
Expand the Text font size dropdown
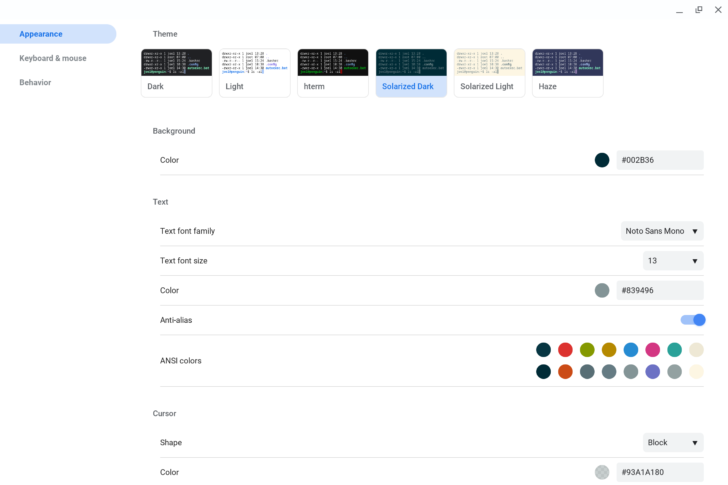pyautogui.click(x=673, y=261)
